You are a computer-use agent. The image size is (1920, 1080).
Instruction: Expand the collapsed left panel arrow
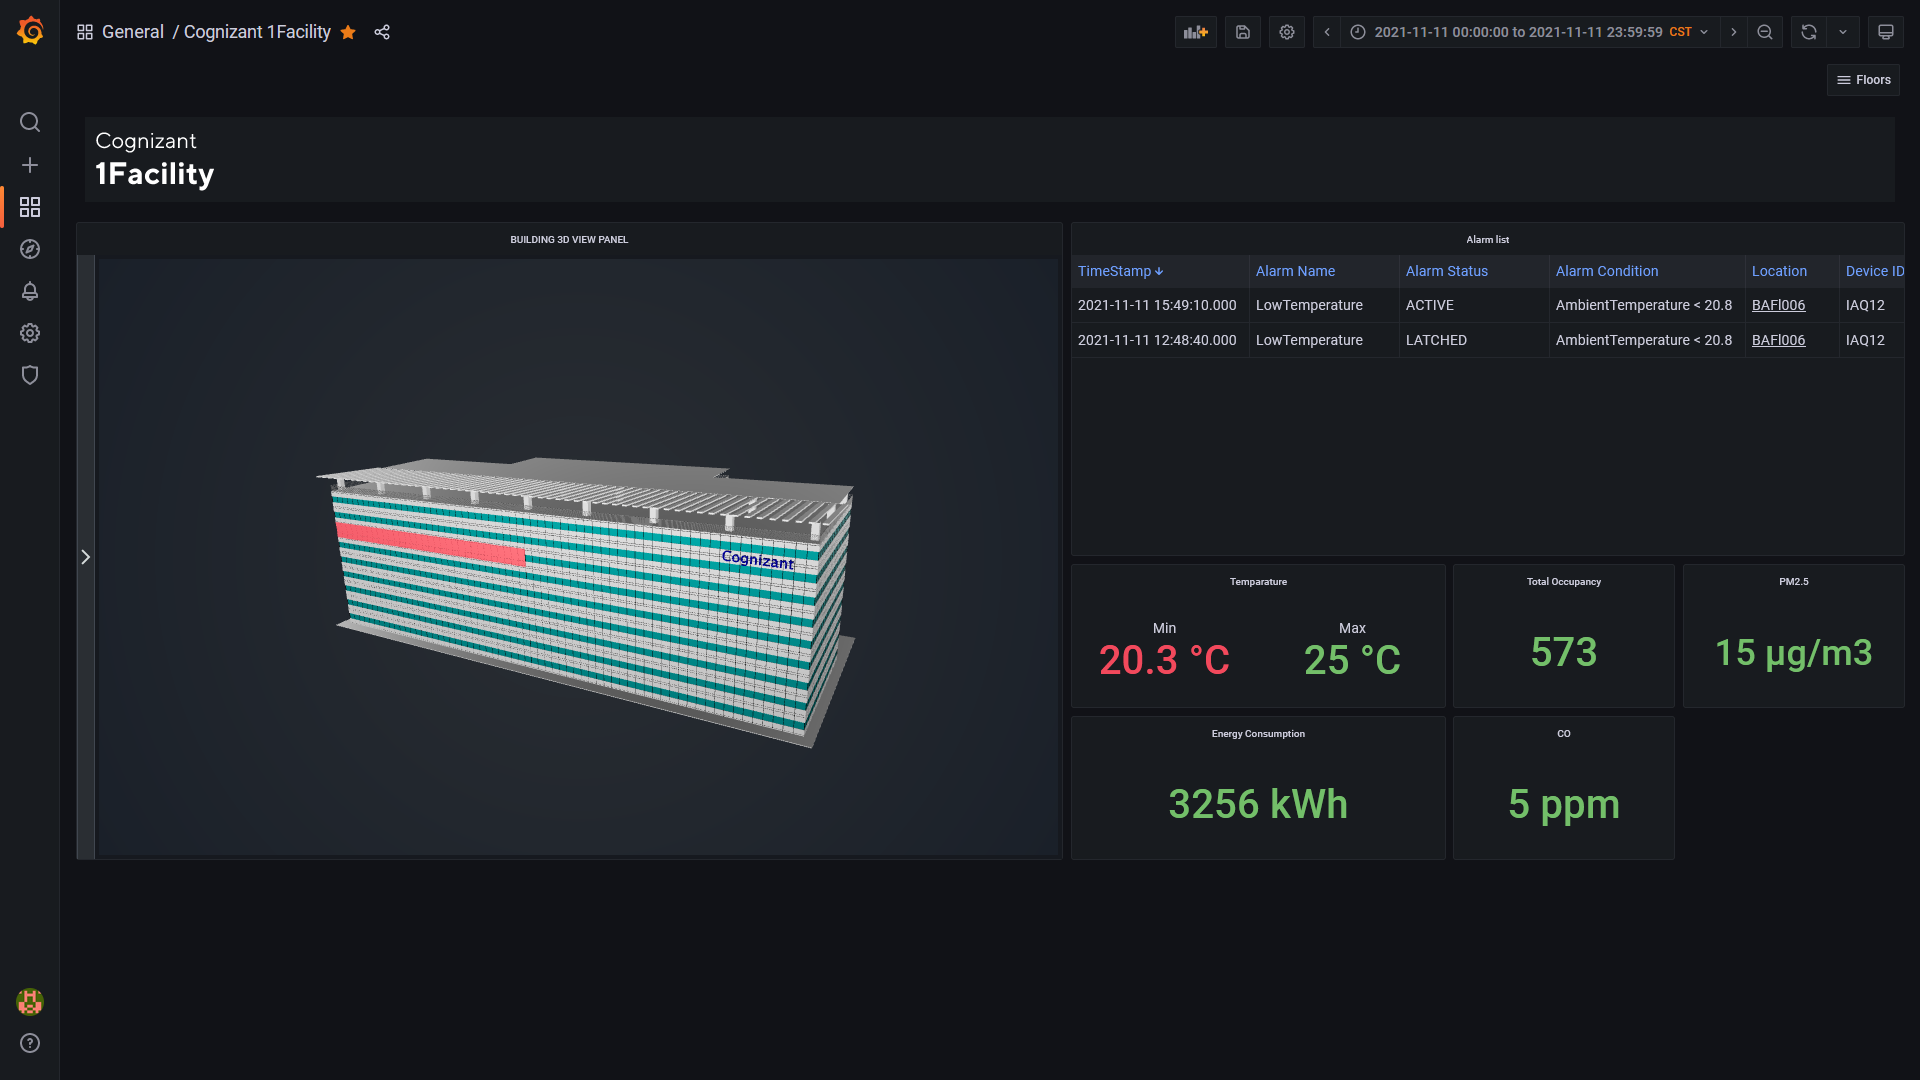[86, 557]
